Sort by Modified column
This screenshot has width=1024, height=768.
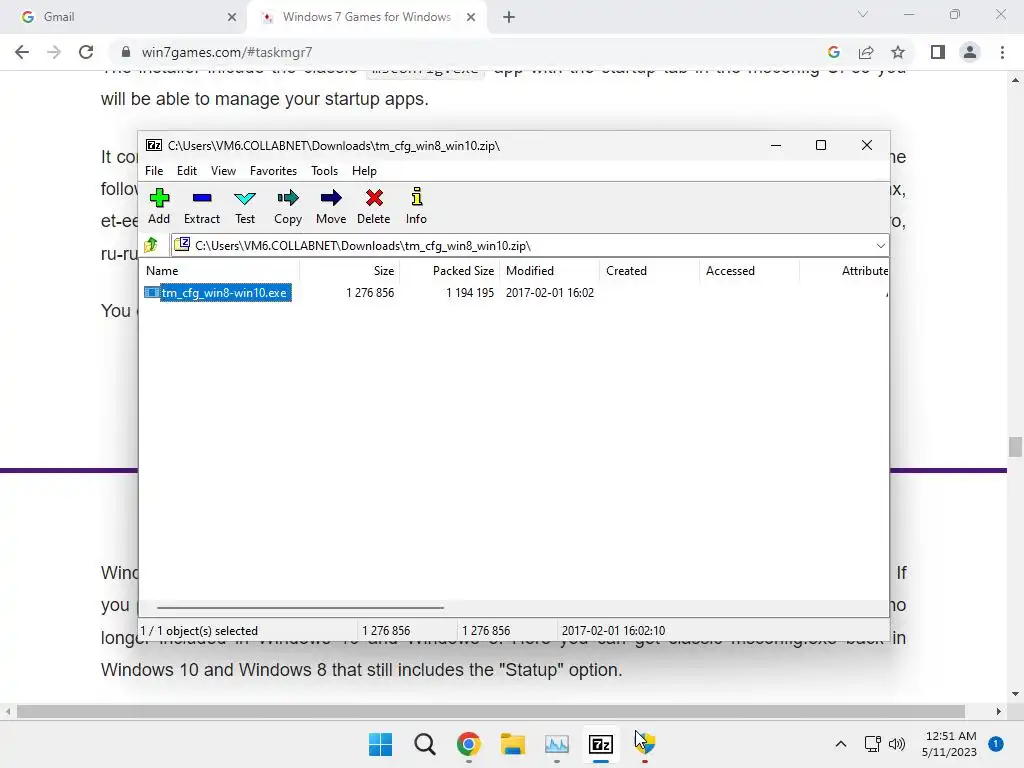click(550, 270)
